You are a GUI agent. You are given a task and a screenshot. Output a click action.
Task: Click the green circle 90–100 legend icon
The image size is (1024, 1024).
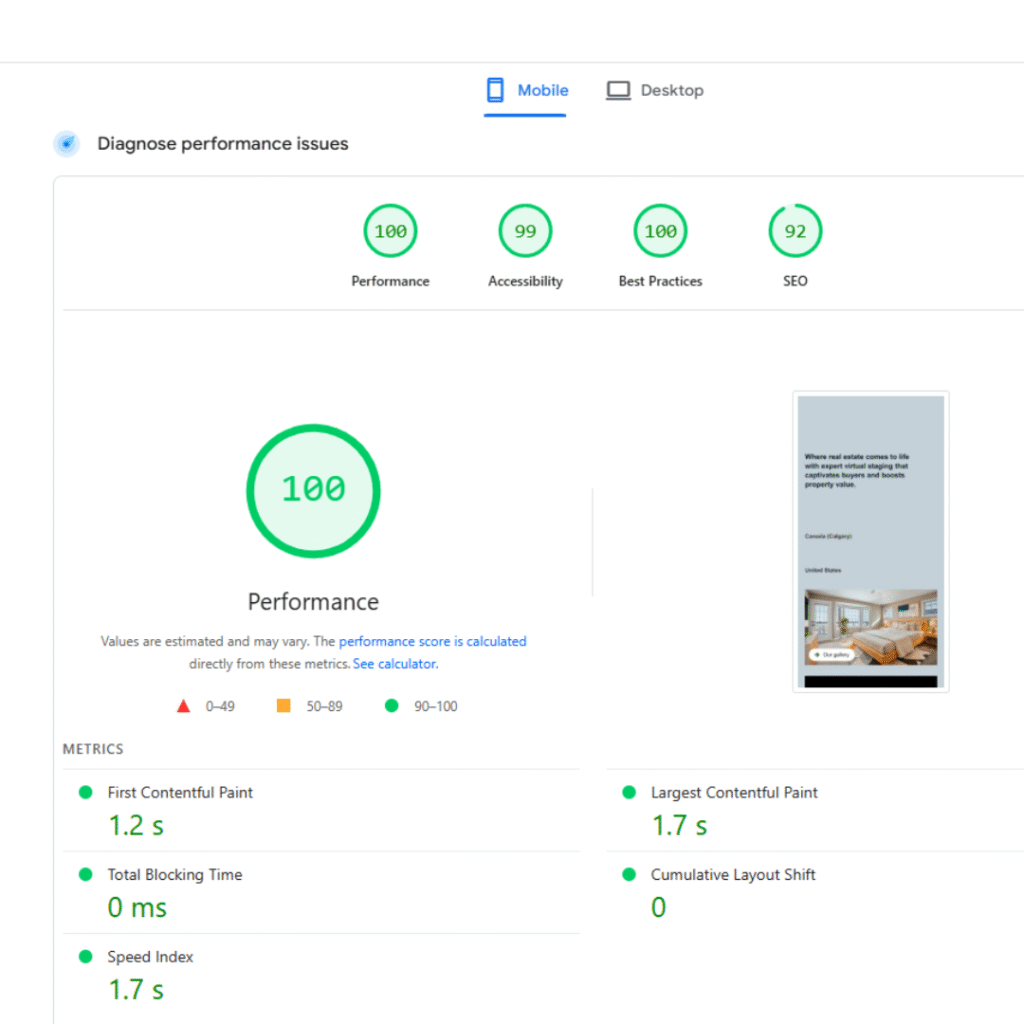[391, 705]
